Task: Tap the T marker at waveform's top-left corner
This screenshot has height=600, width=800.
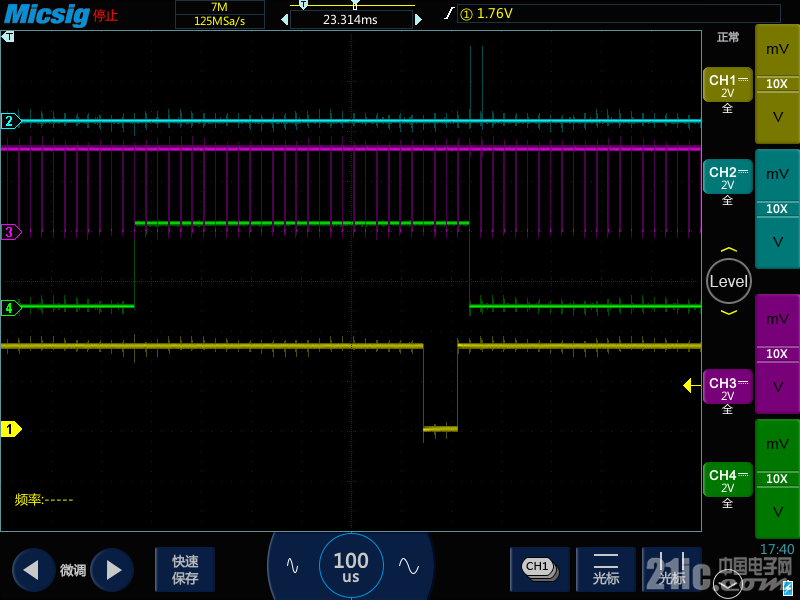Action: 8,37
